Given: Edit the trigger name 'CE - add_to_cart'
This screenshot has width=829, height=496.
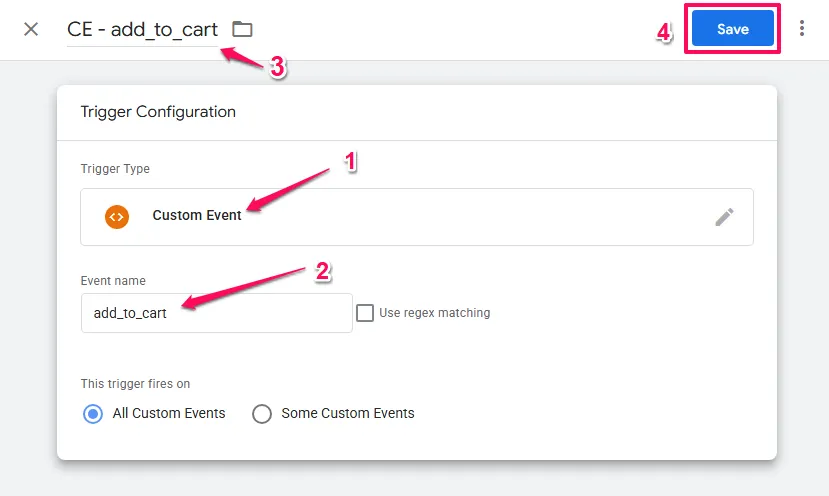Looking at the screenshot, I should tap(142, 30).
